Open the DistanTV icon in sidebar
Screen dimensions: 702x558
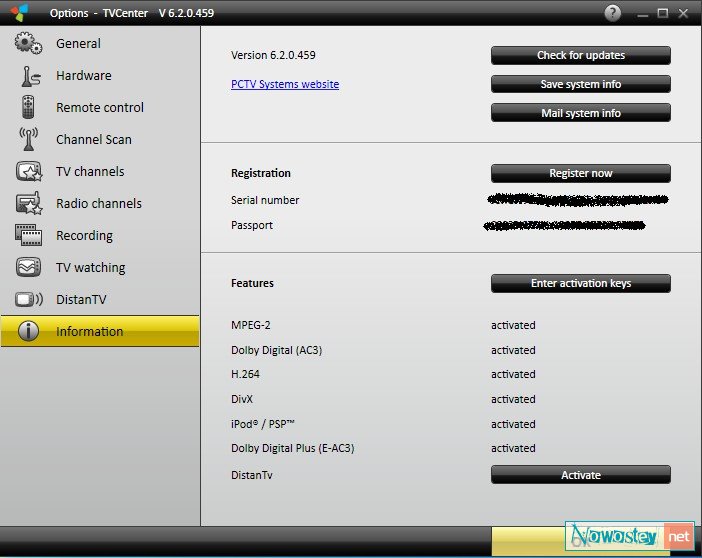(x=29, y=300)
